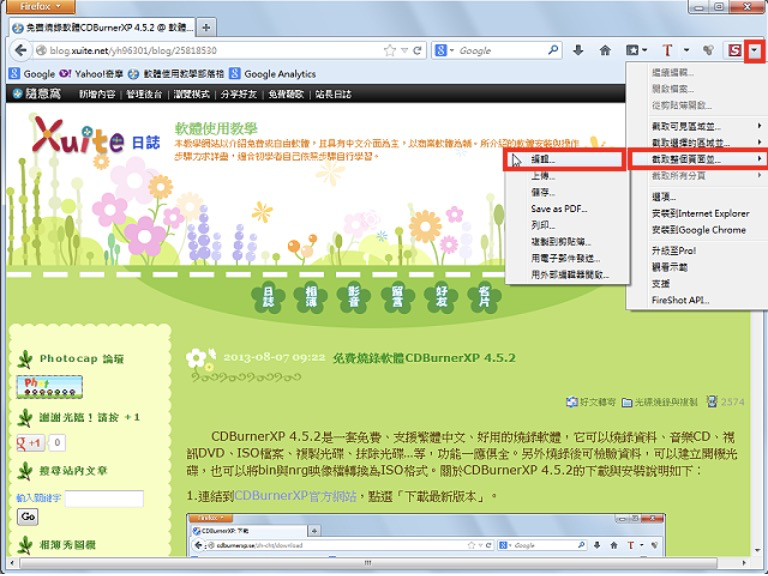Click the 瀏覽模式 link

(192, 94)
